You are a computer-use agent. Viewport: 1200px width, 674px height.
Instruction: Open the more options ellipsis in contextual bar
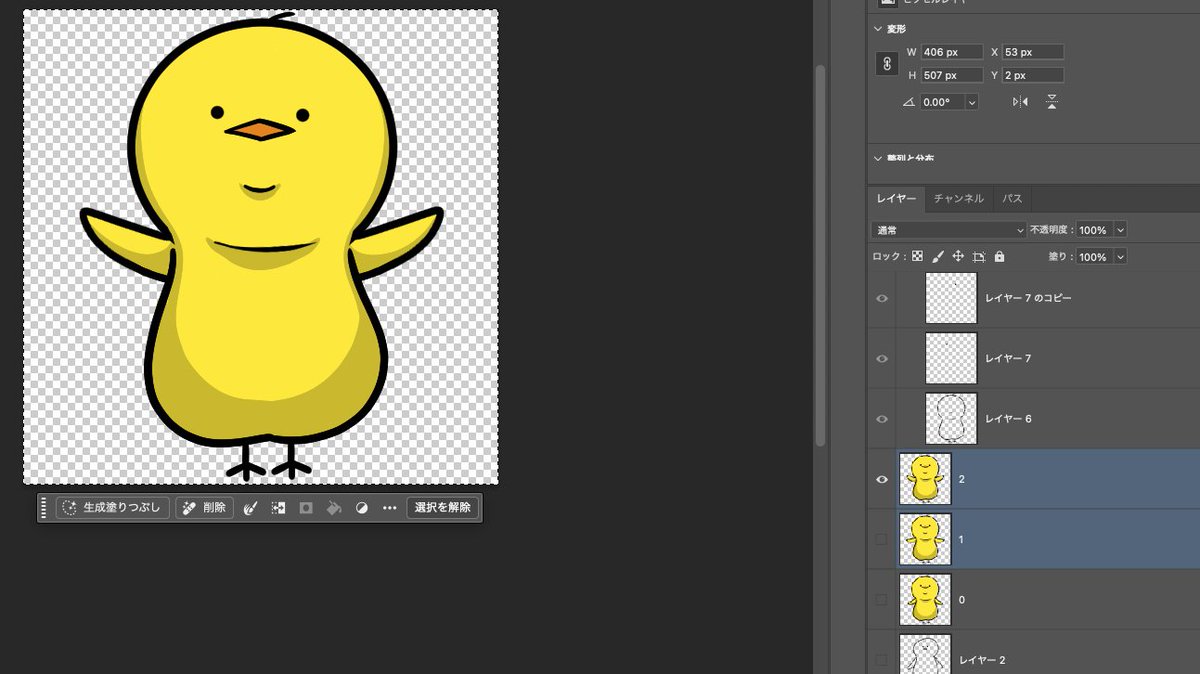(390, 508)
